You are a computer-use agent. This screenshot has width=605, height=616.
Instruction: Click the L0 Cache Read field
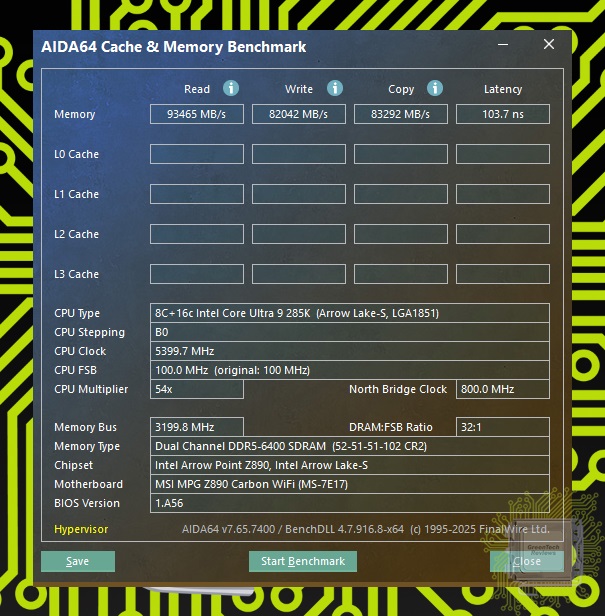point(197,154)
